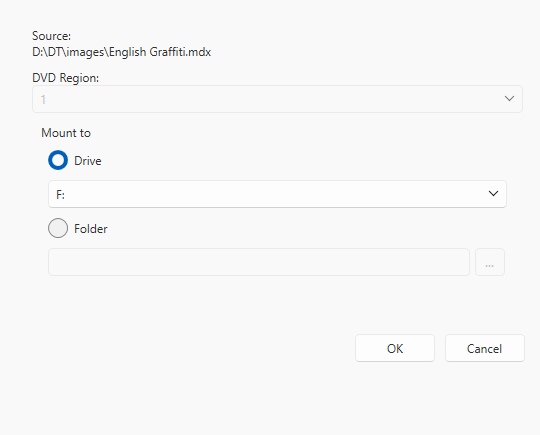Click the empty folder path input field

[x=259, y=262]
